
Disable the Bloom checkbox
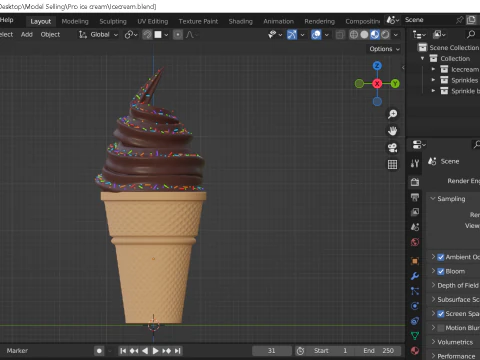click(441, 271)
